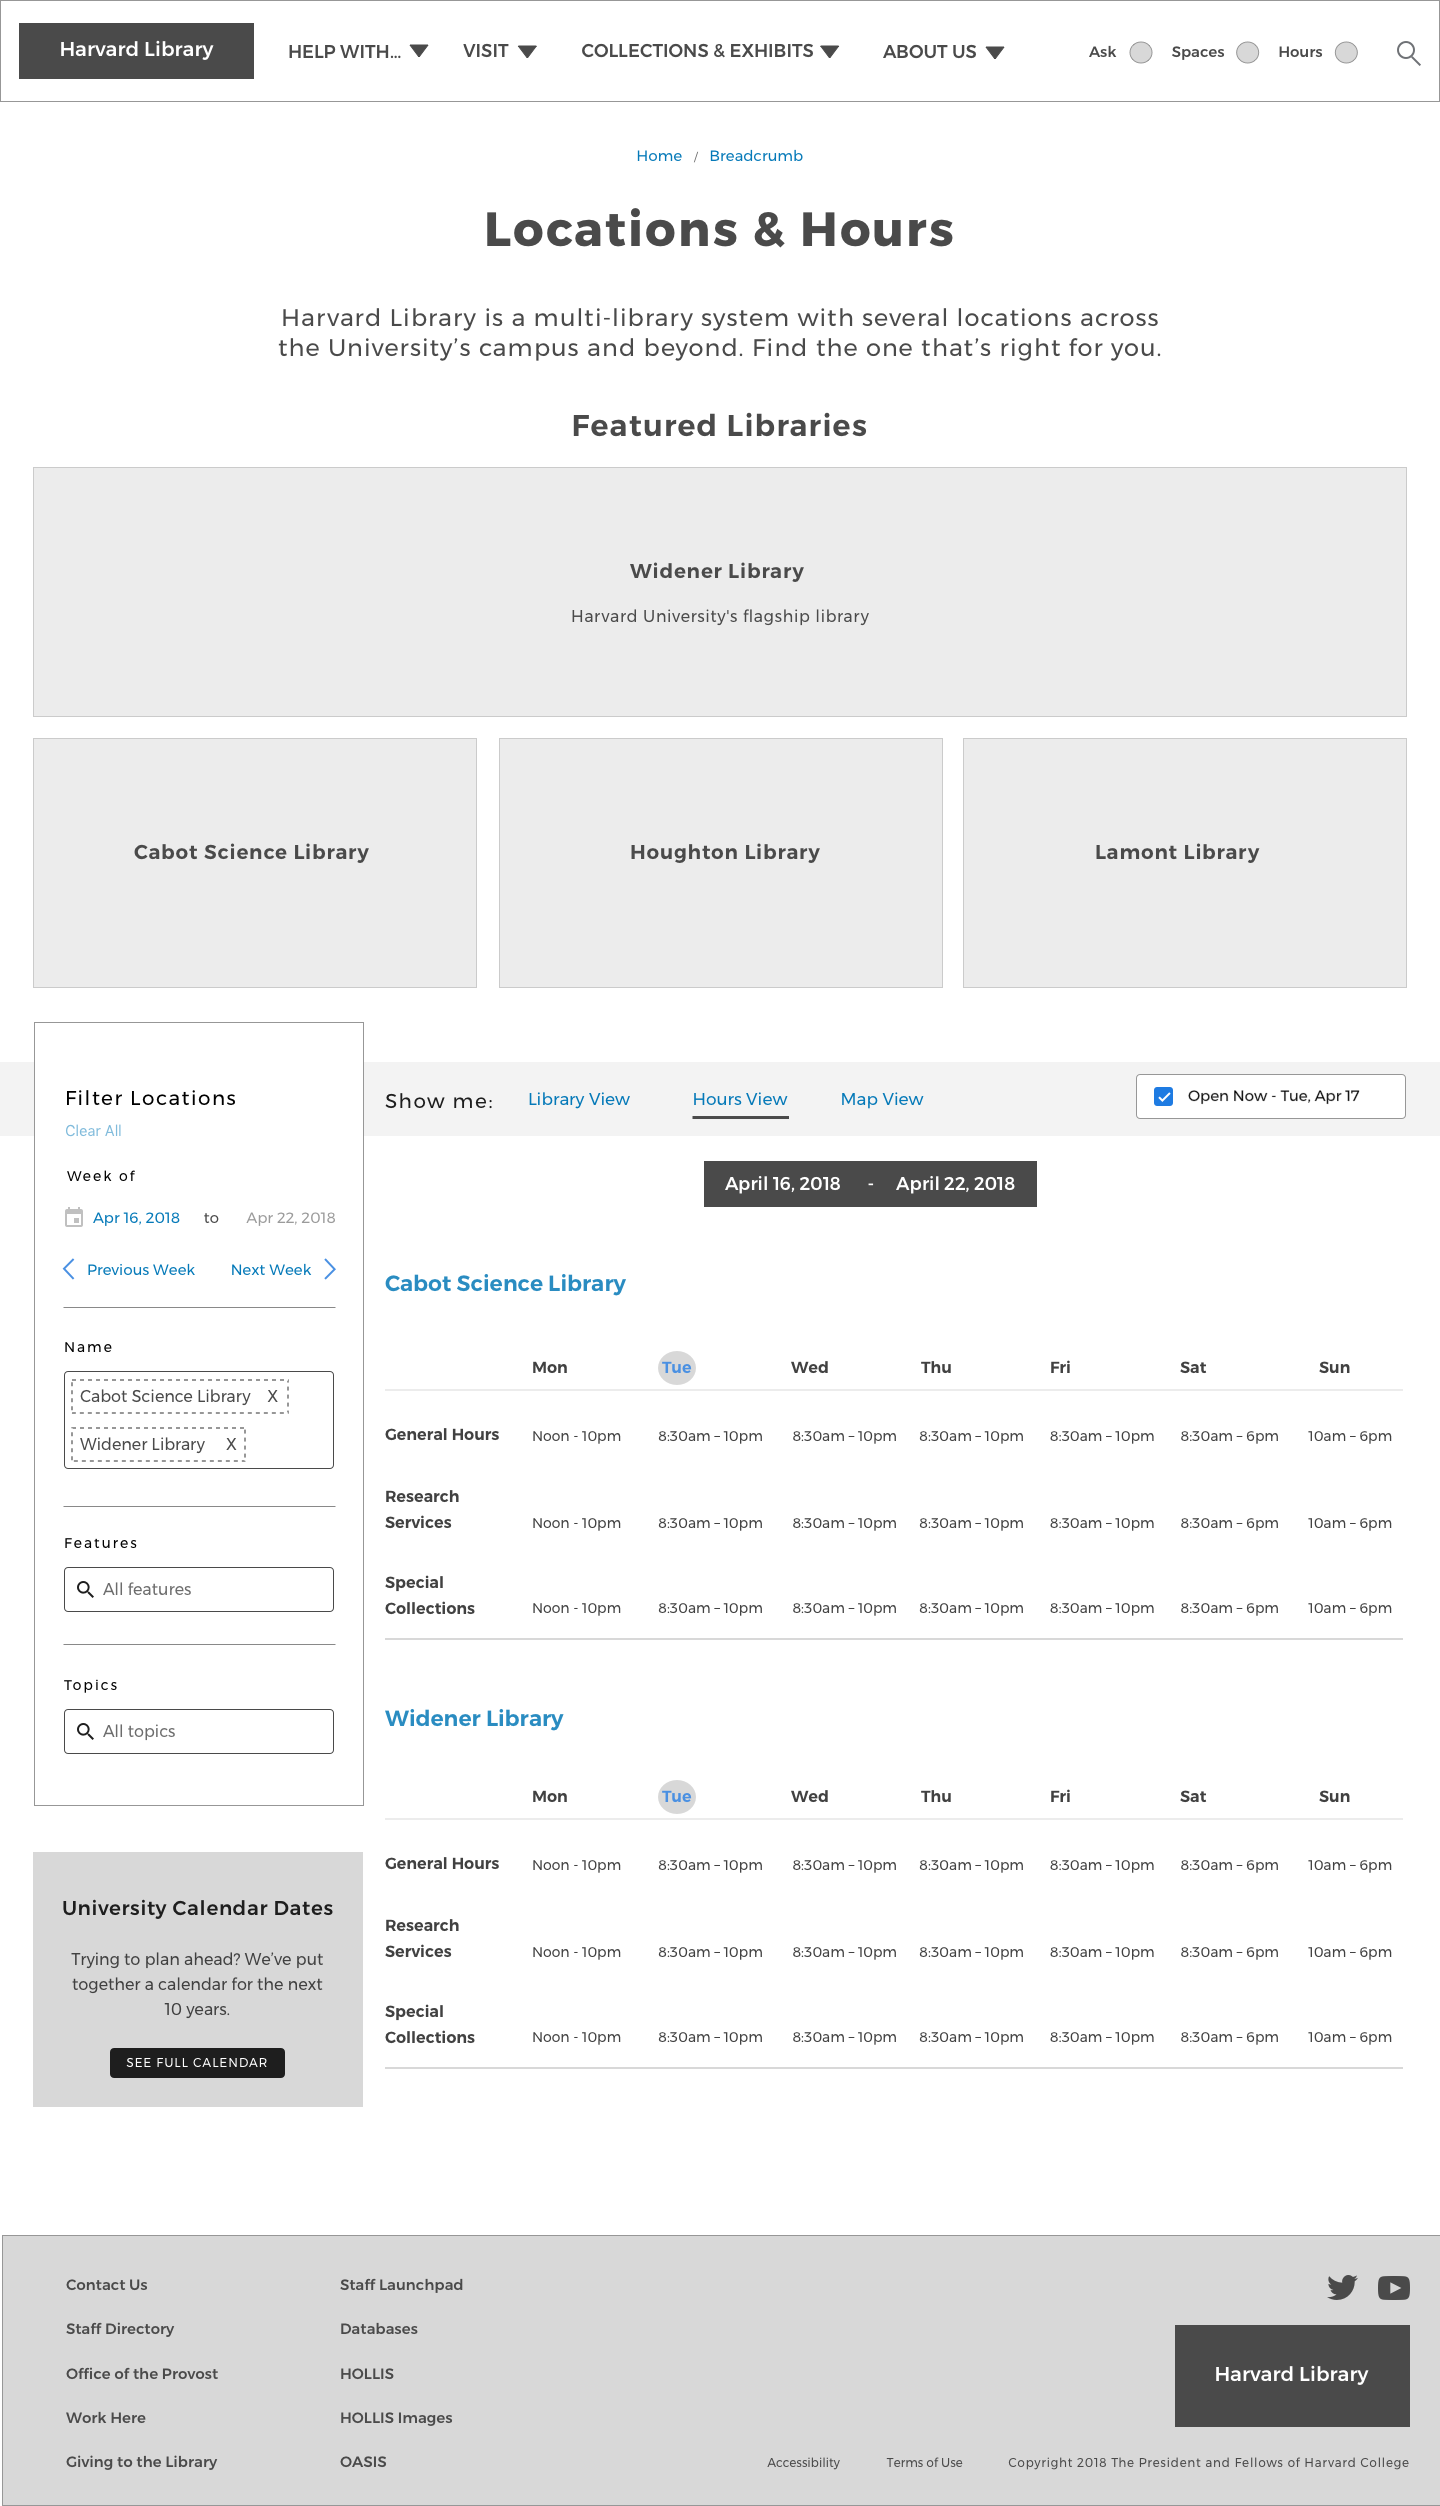The height and width of the screenshot is (2506, 1440).
Task: Select Tue column in Widener table
Action: [677, 1797]
